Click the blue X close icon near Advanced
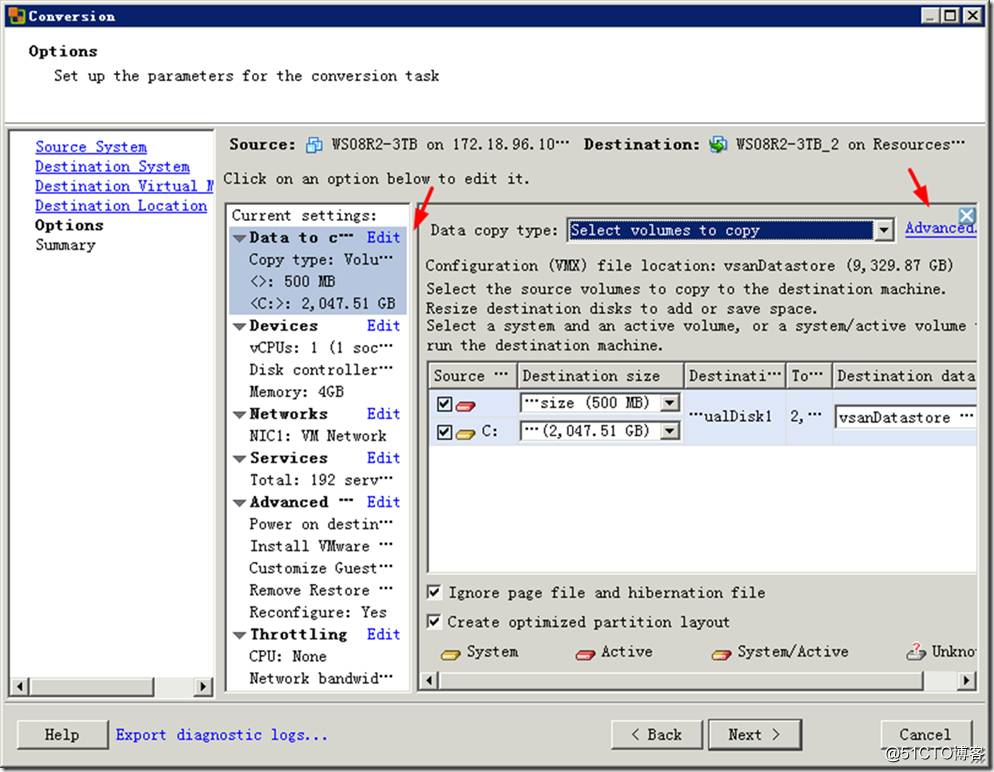Screen dimensions: 994x772 click(966, 215)
